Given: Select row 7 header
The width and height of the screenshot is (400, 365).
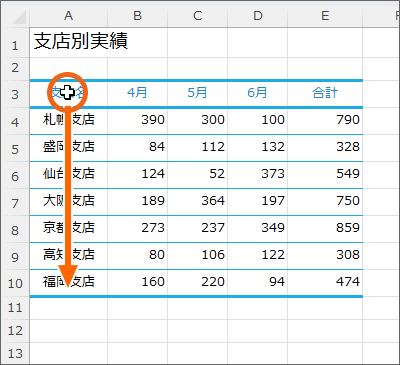Looking at the screenshot, I should pyautogui.click(x=15, y=202).
